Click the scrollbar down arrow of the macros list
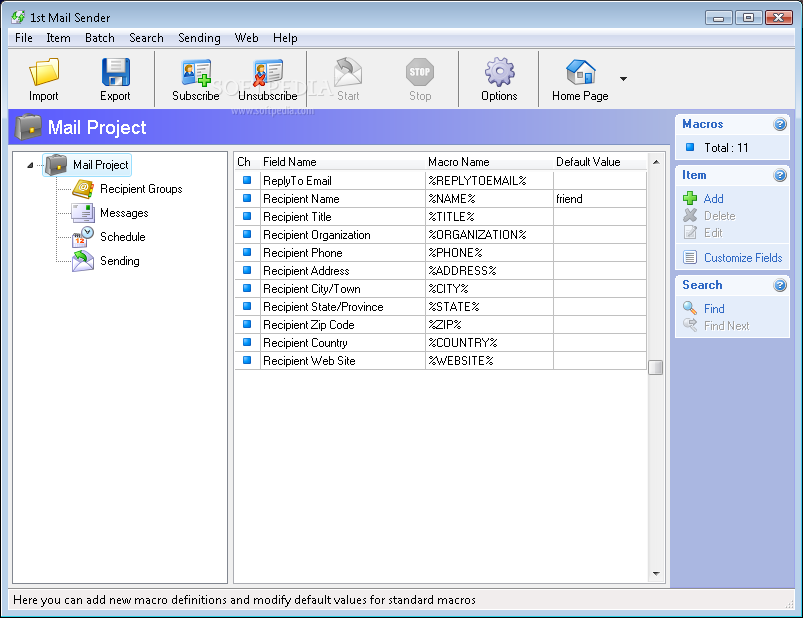 coord(656,574)
